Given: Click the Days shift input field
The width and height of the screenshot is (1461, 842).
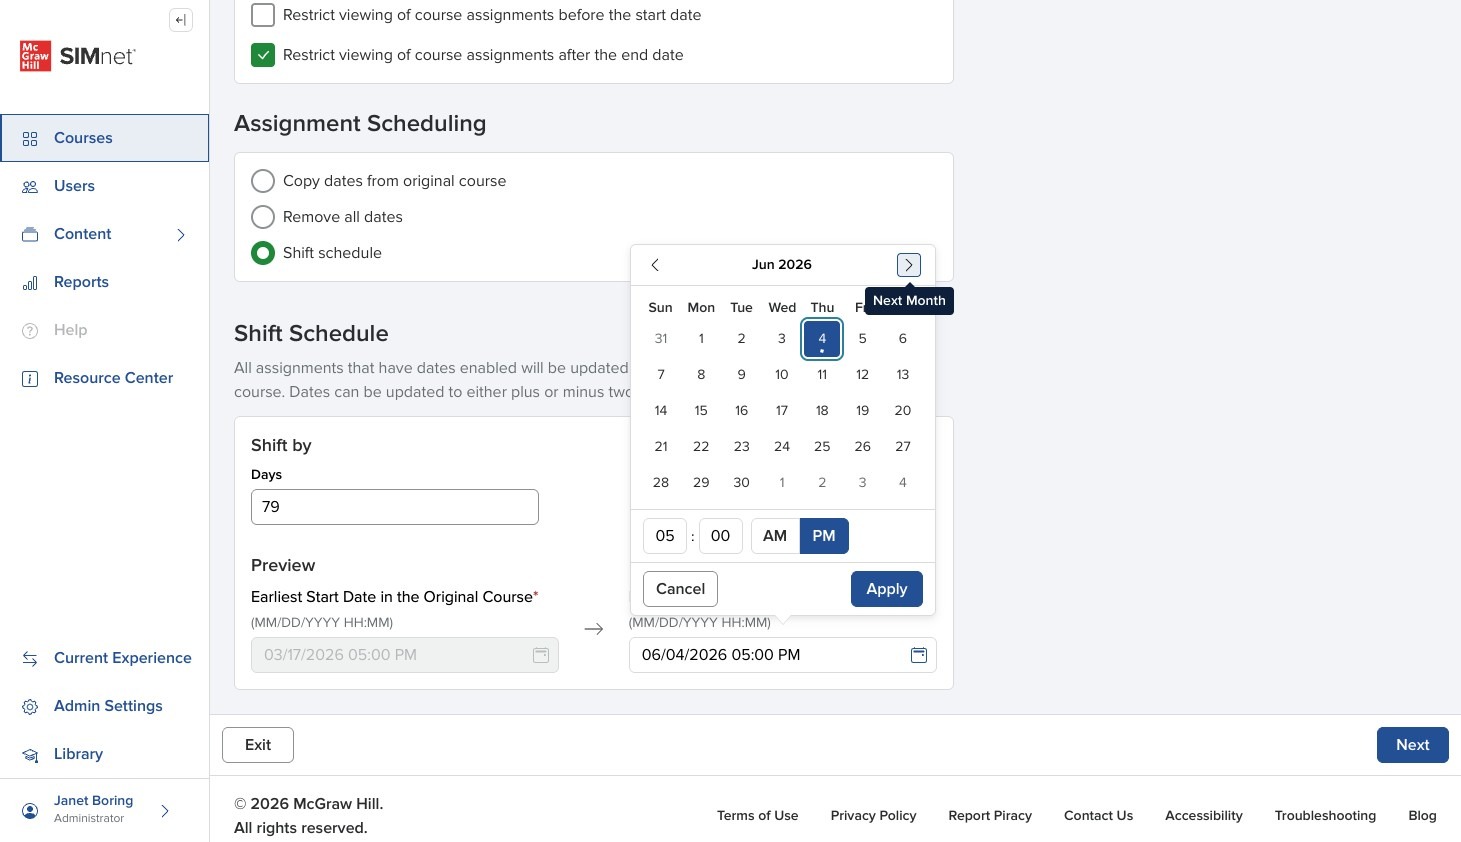Looking at the screenshot, I should point(395,507).
